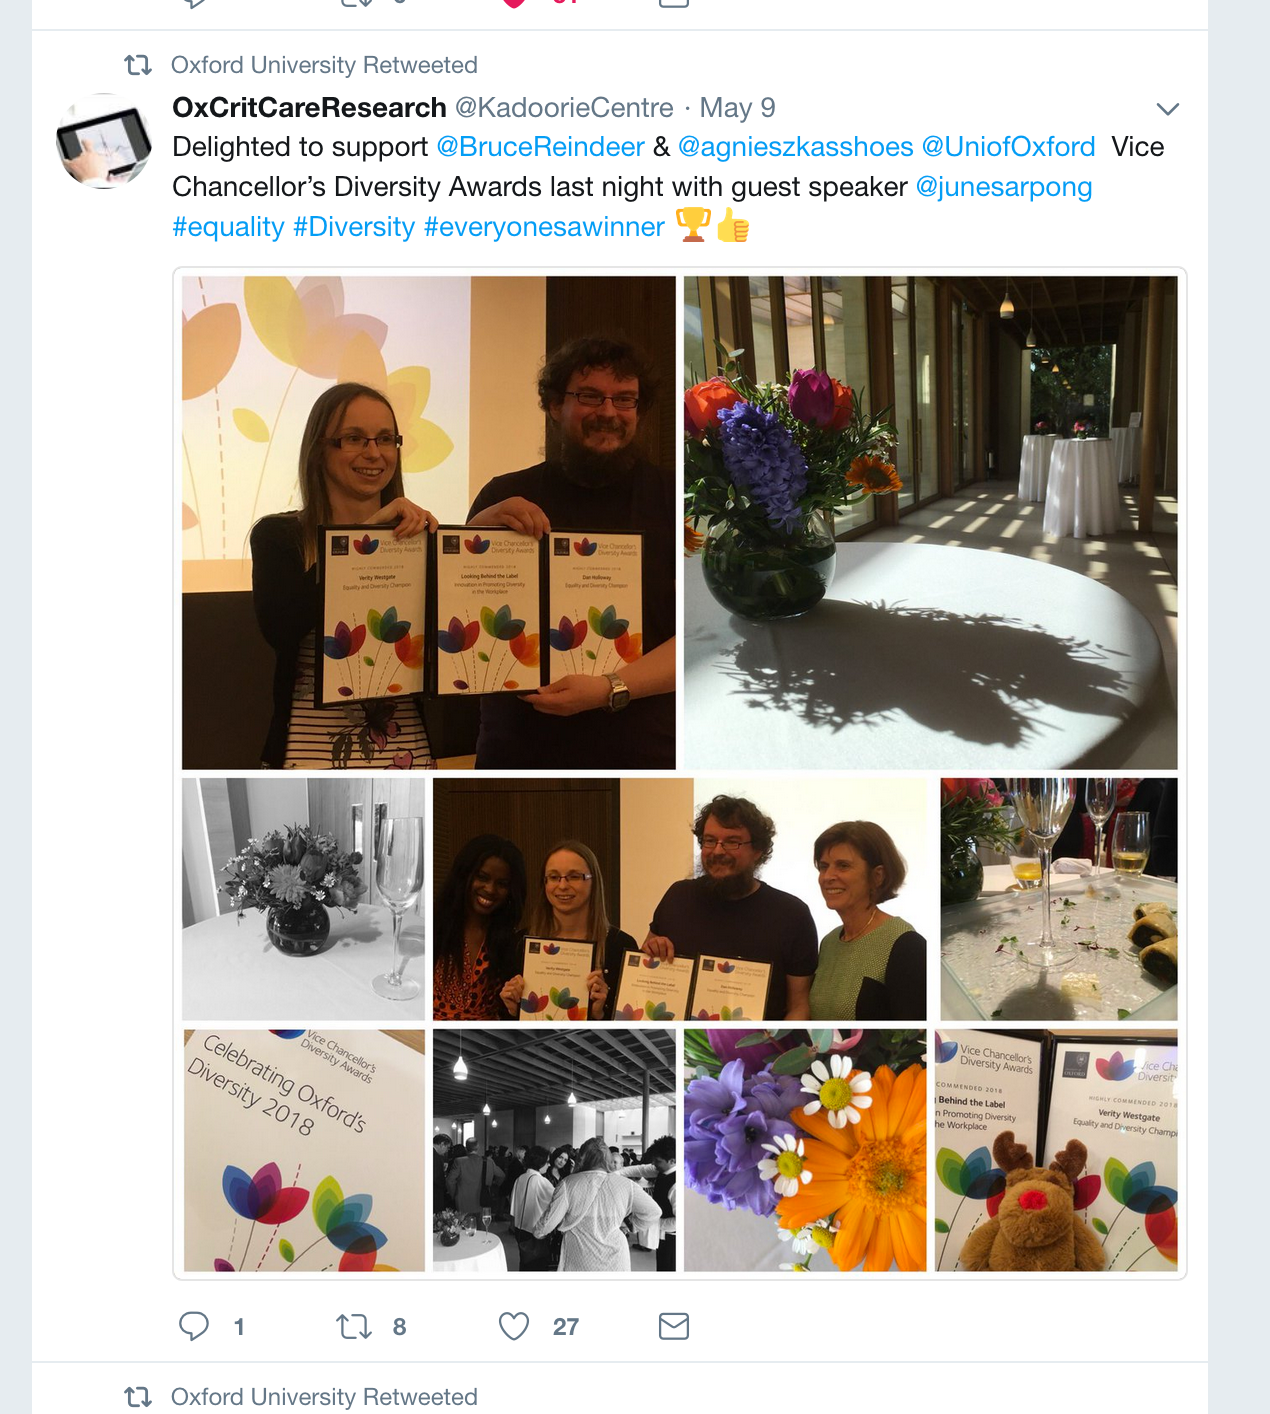Open the #Diversity hashtag

(x=354, y=227)
